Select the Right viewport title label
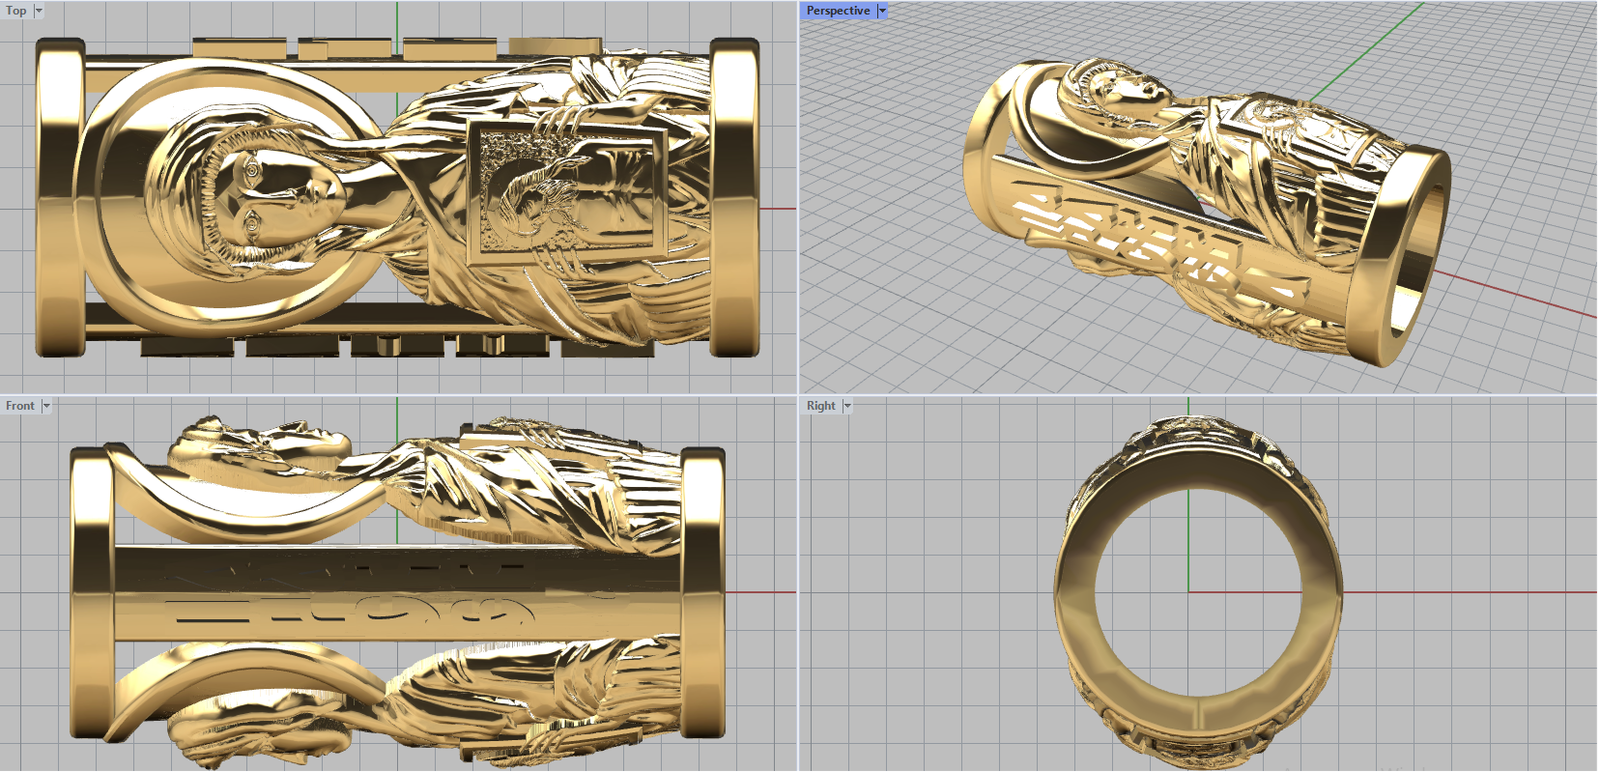Screen dimensions: 1600x772 [x=820, y=406]
